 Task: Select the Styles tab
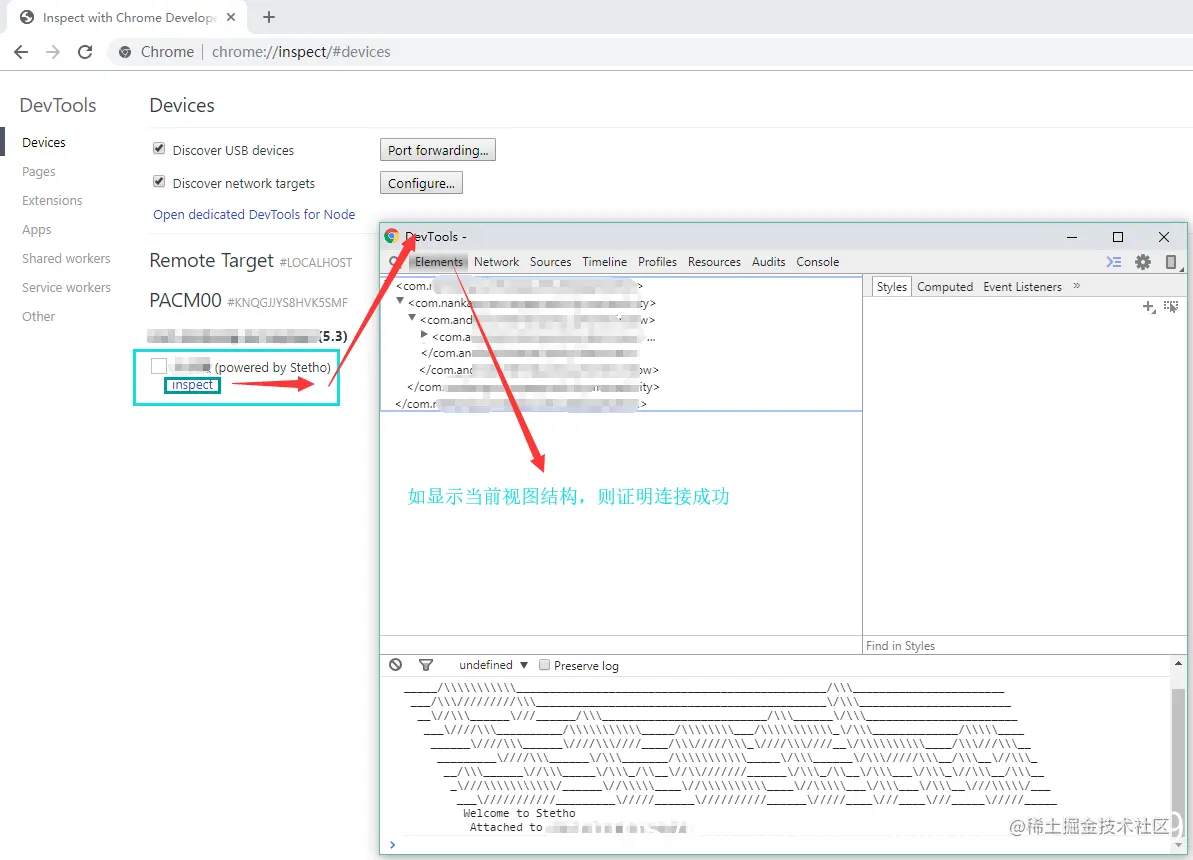tap(891, 287)
